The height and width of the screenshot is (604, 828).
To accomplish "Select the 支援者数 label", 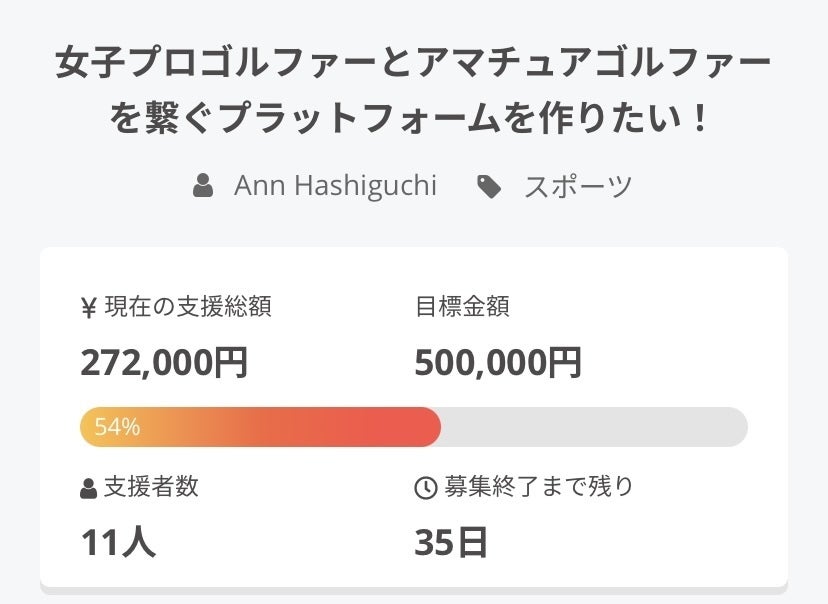I will click(x=151, y=487).
